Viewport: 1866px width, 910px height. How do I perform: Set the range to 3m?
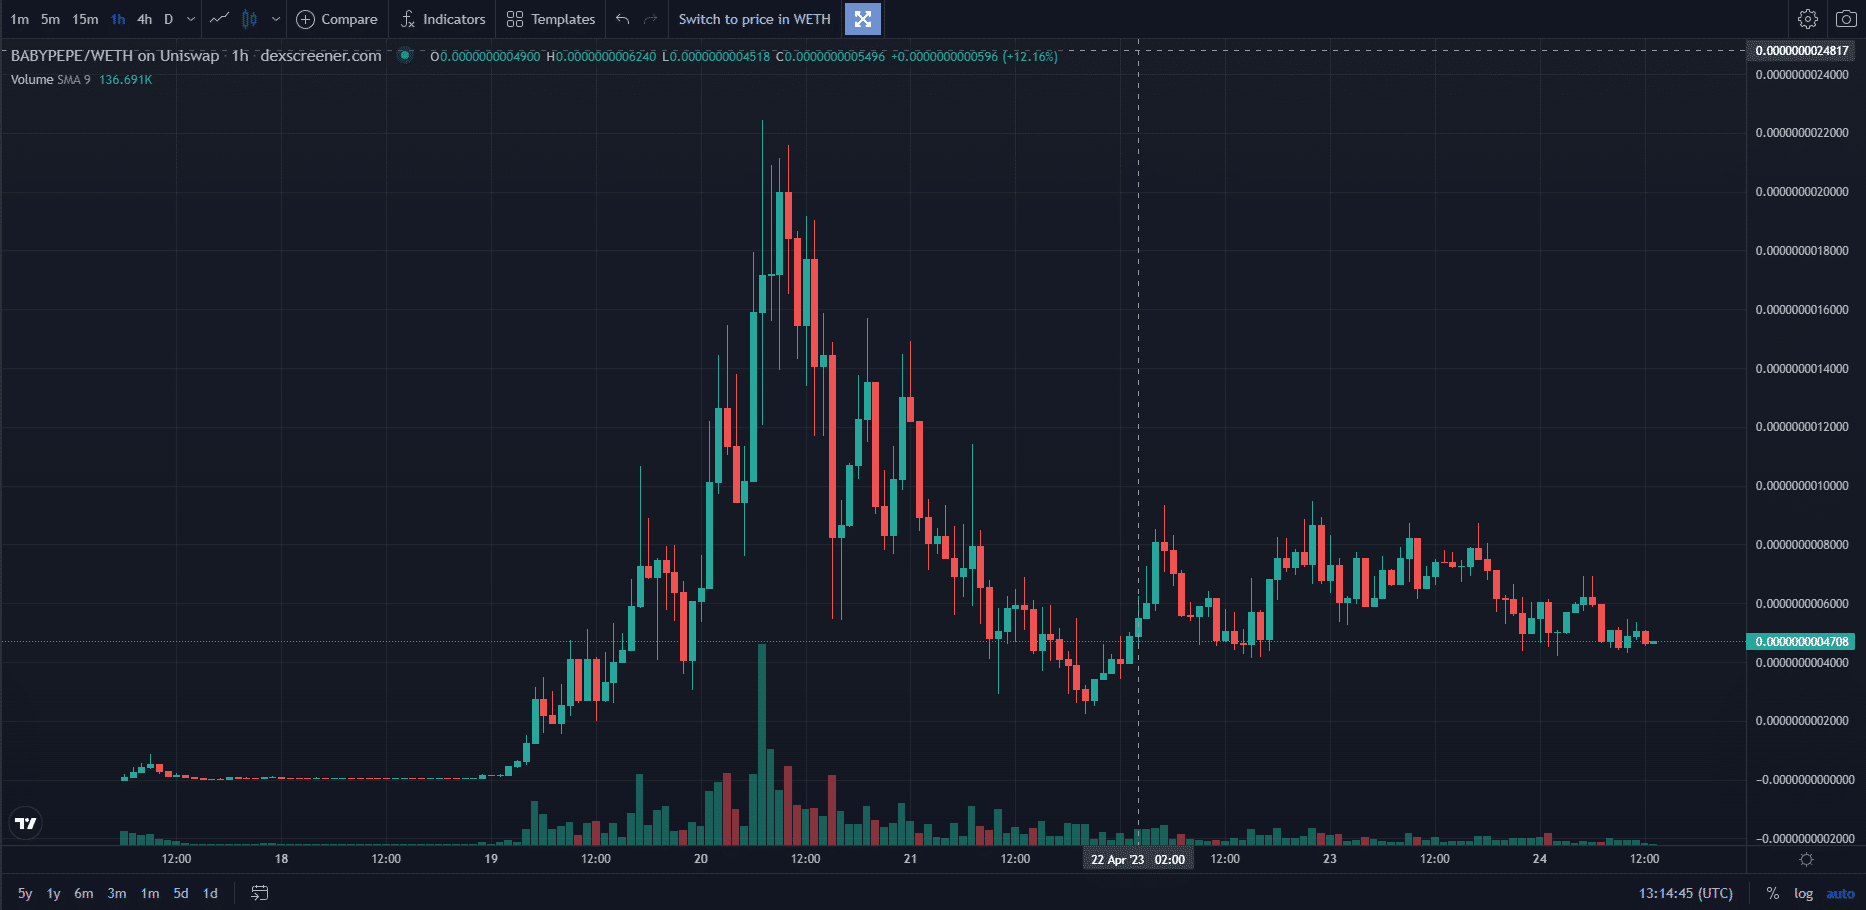pyautogui.click(x=117, y=893)
